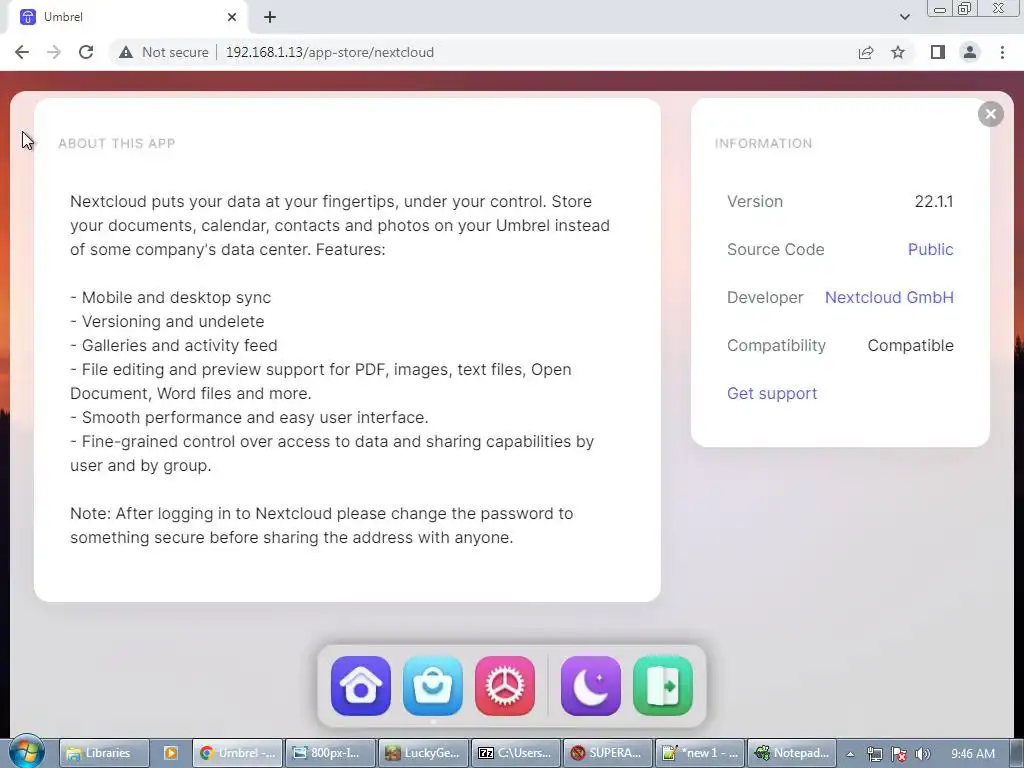Switch to LuckyGe taskbar window
The image size is (1024, 768).
[423, 753]
